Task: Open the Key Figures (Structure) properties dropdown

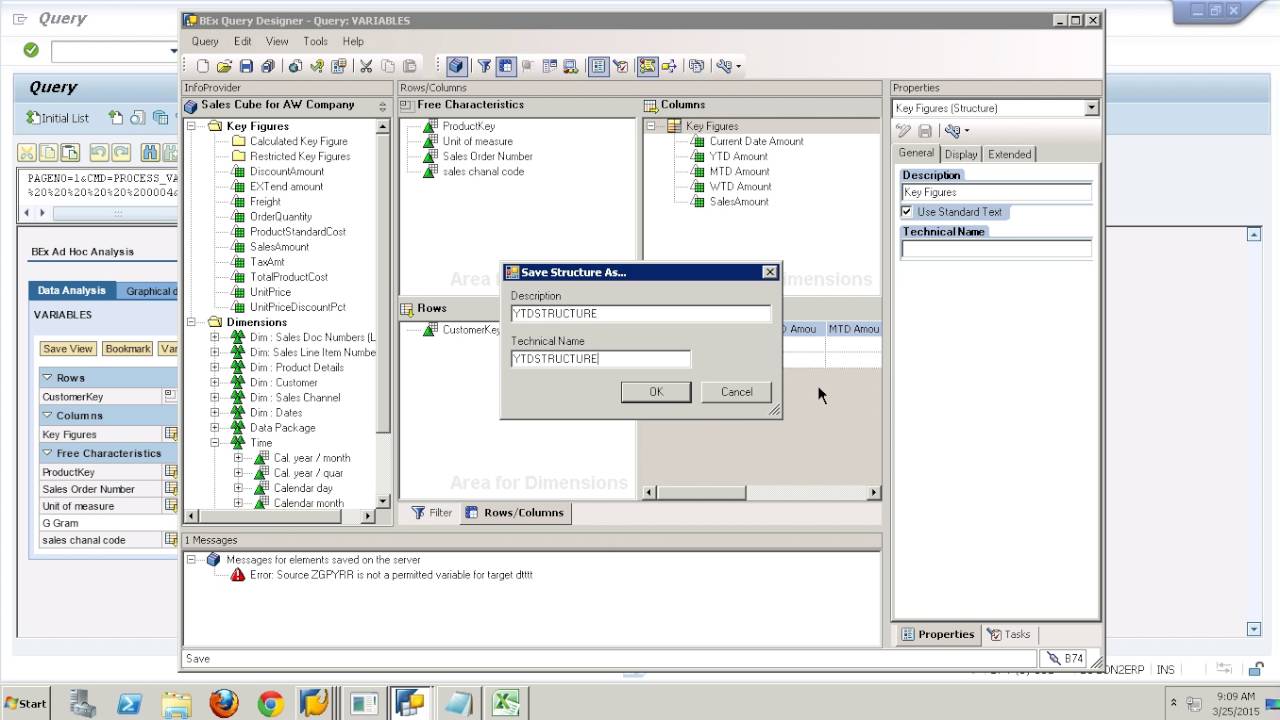Action: pos(1091,108)
